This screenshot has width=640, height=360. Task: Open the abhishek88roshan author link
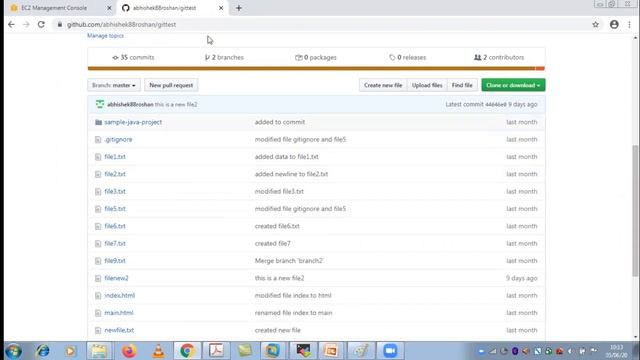(x=130, y=104)
